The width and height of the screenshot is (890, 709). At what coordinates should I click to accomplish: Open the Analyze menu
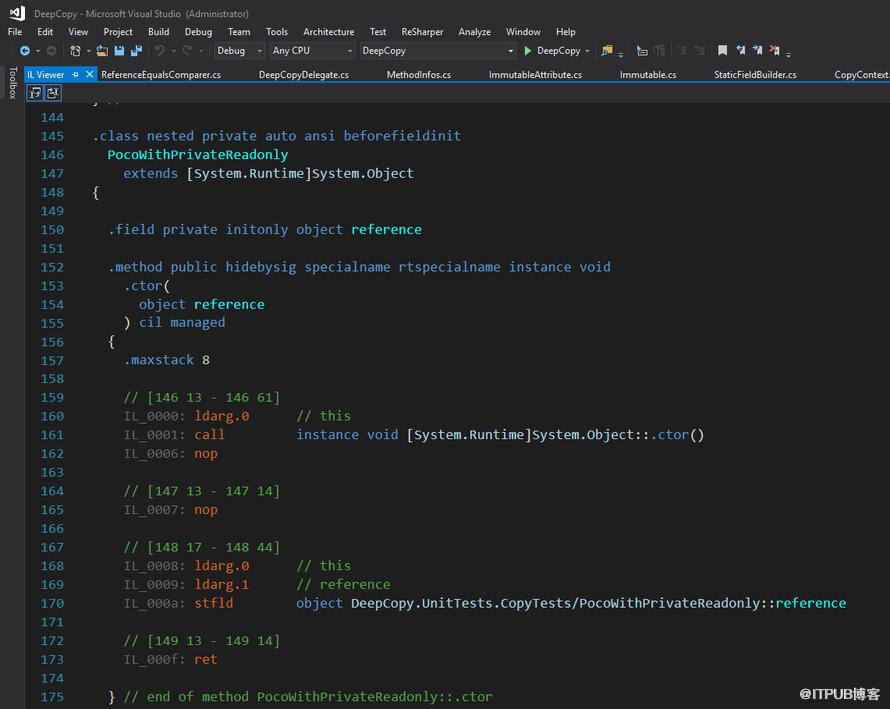coord(475,32)
